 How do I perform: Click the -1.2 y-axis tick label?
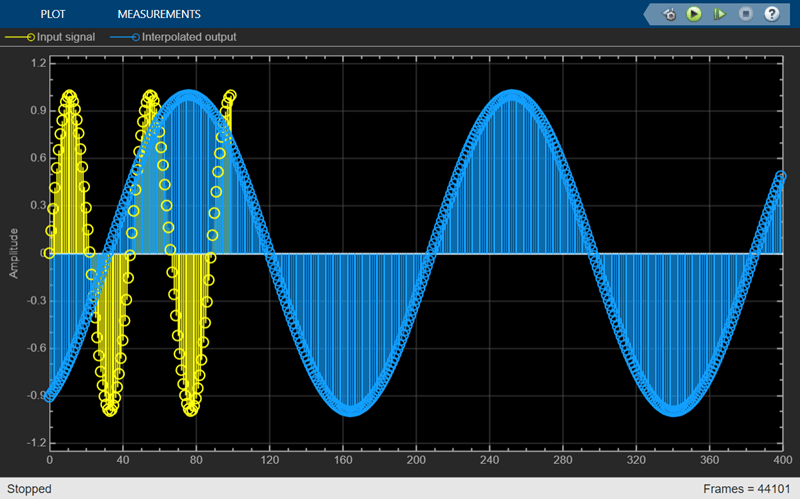pos(37,443)
